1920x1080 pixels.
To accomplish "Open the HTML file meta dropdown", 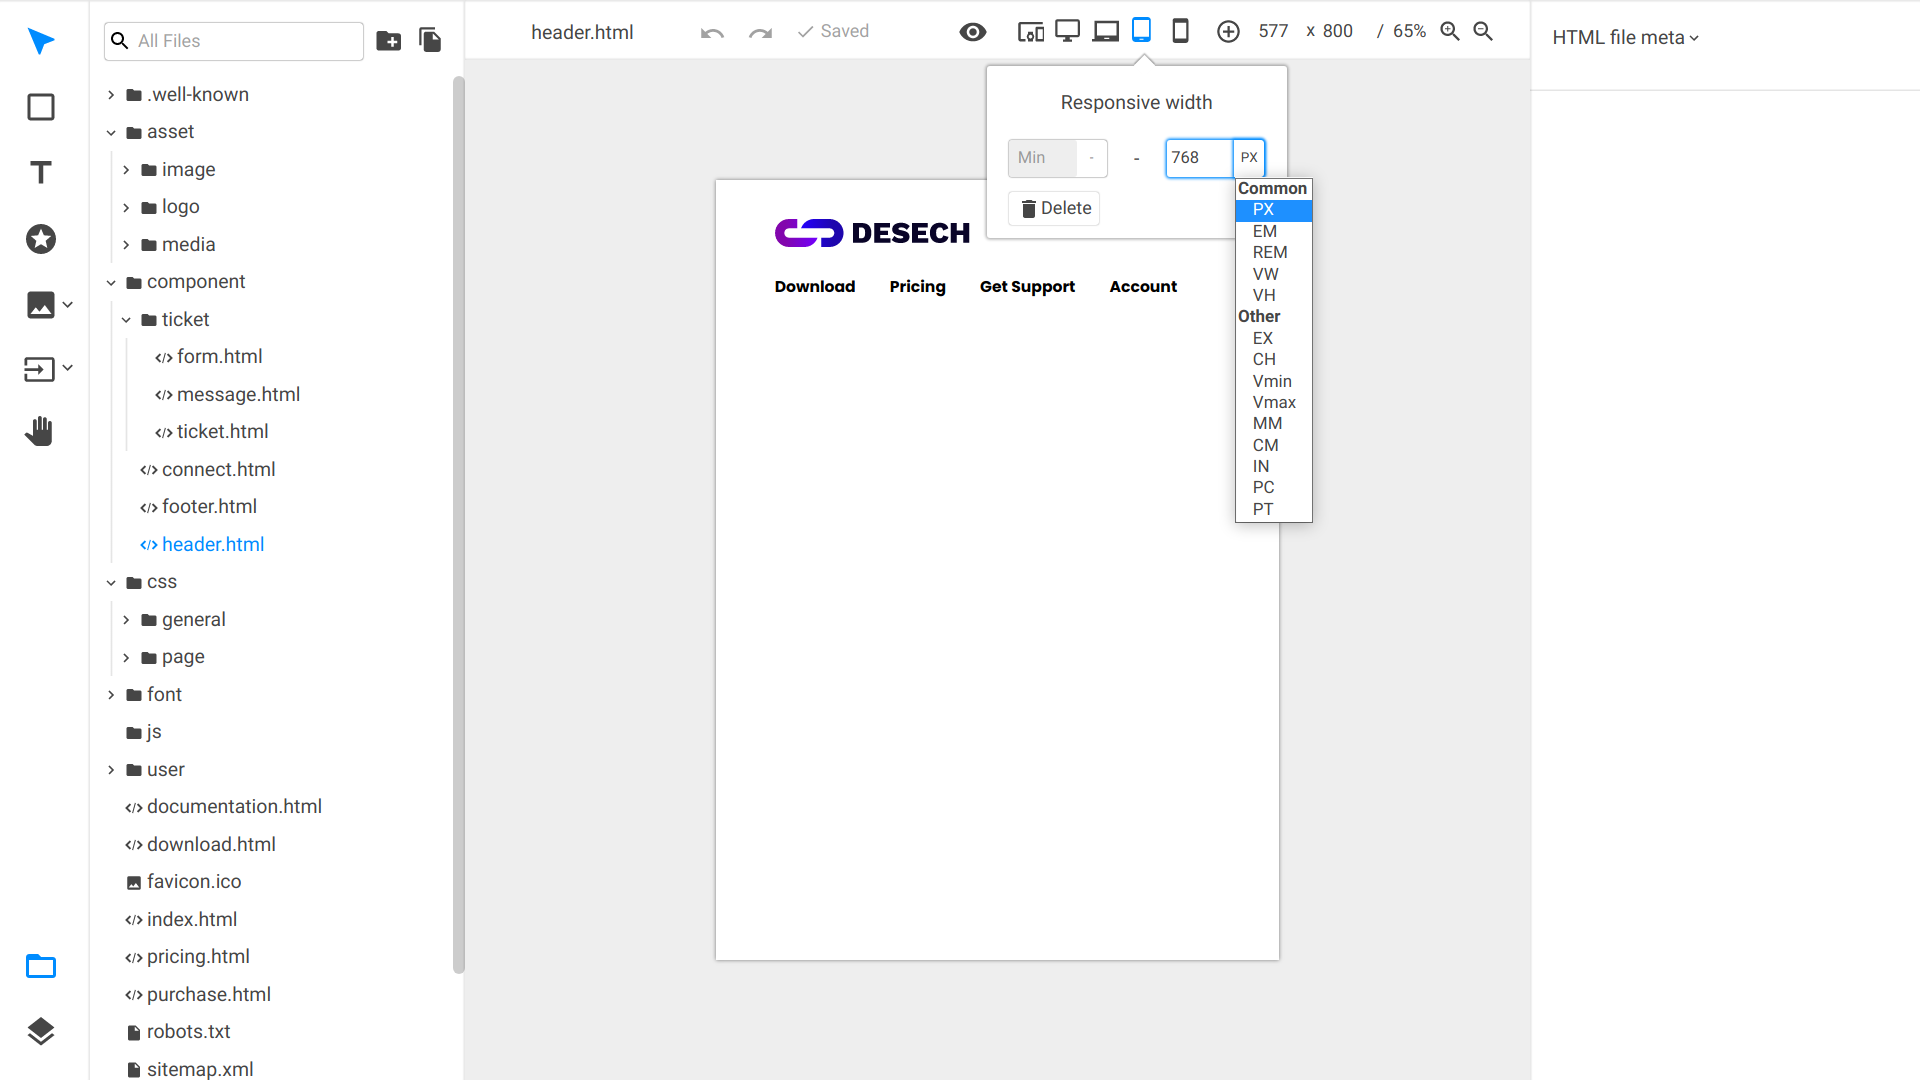I will 1625,37.
